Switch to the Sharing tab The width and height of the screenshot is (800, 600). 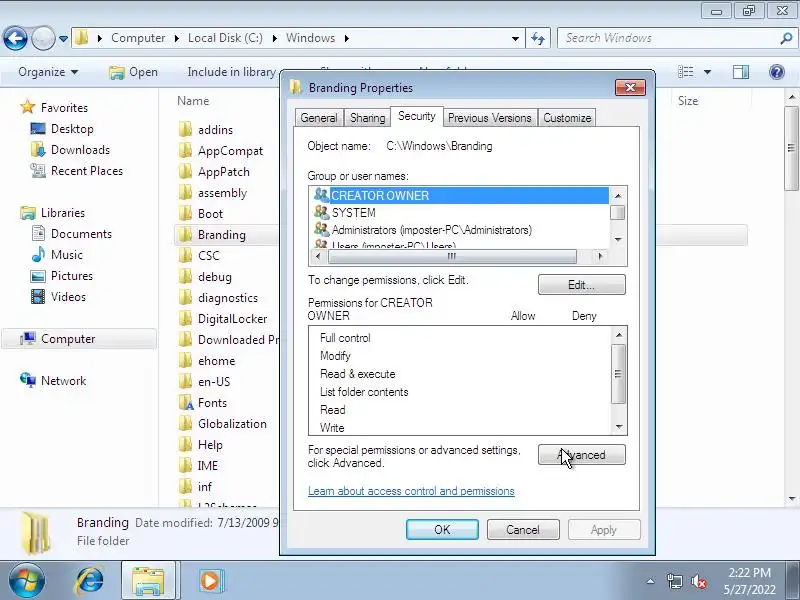click(367, 118)
